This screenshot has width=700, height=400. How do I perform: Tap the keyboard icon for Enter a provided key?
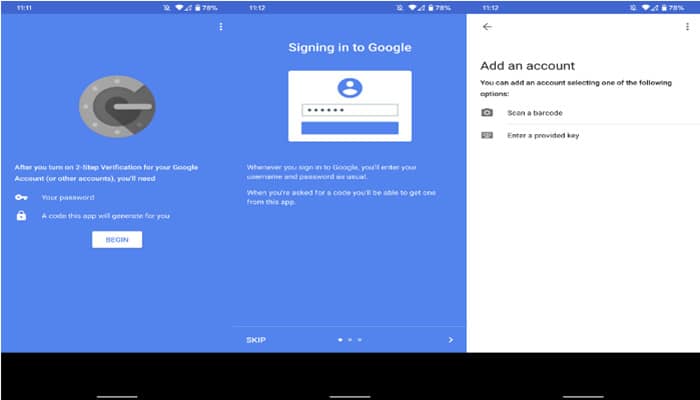(x=487, y=135)
